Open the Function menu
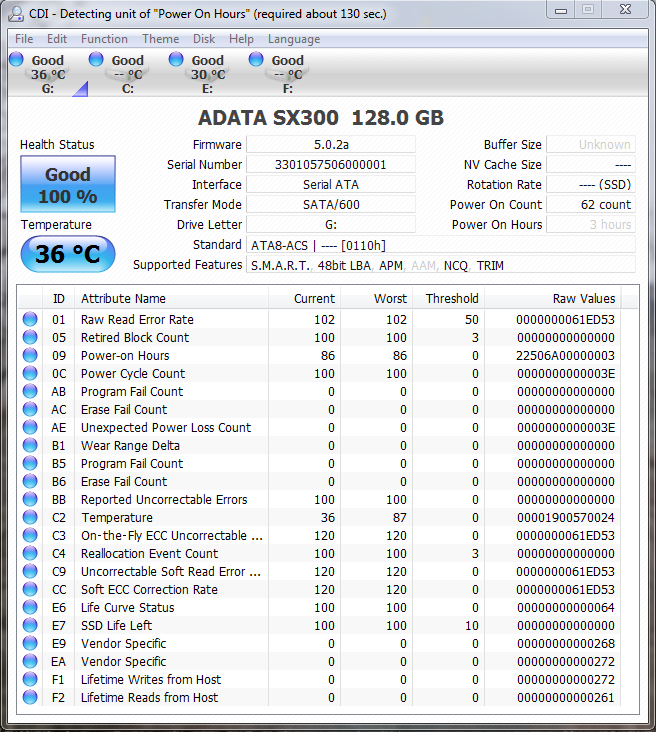 click(x=104, y=39)
